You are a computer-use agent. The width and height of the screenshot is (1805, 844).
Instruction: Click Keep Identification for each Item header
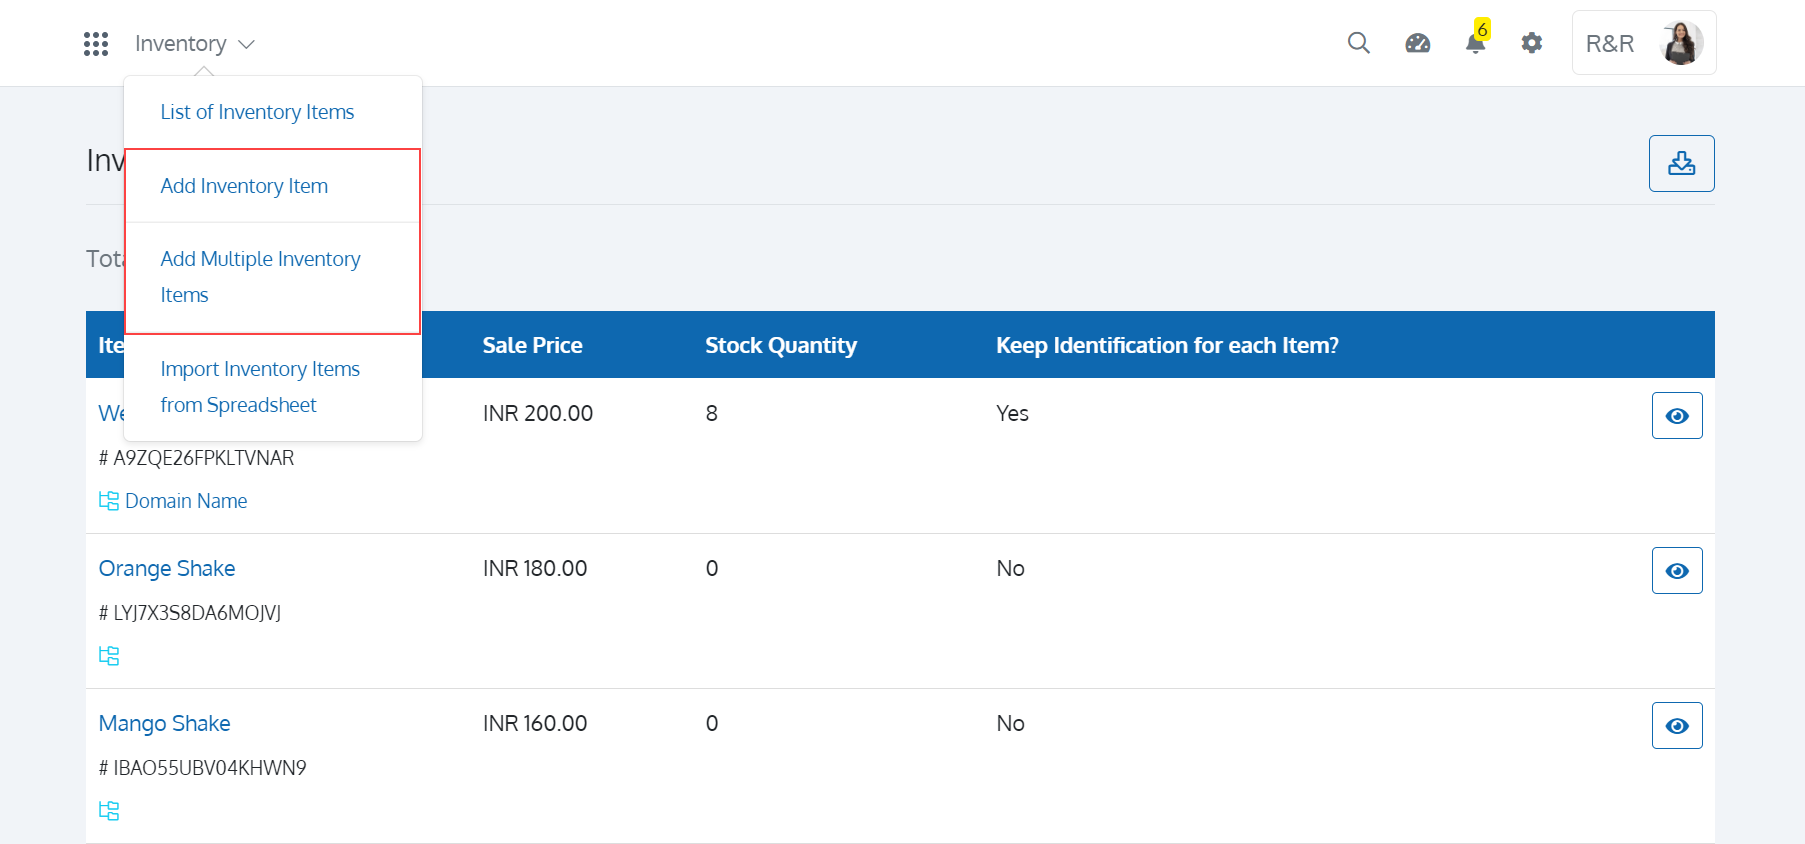(x=1167, y=345)
